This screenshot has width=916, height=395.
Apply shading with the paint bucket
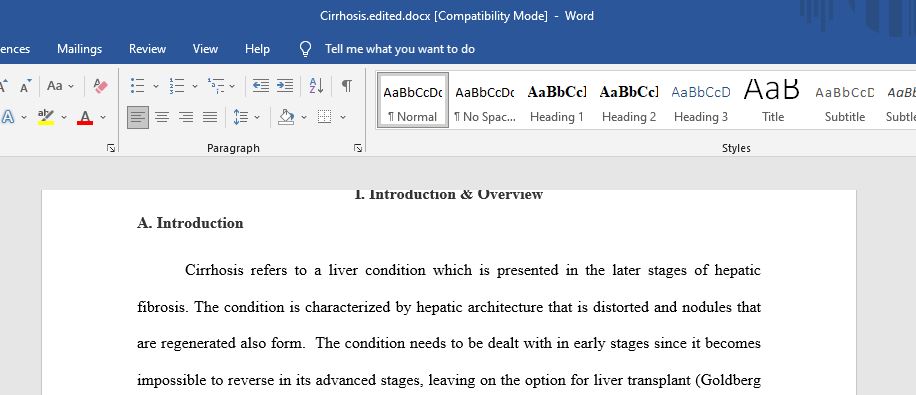pos(286,117)
